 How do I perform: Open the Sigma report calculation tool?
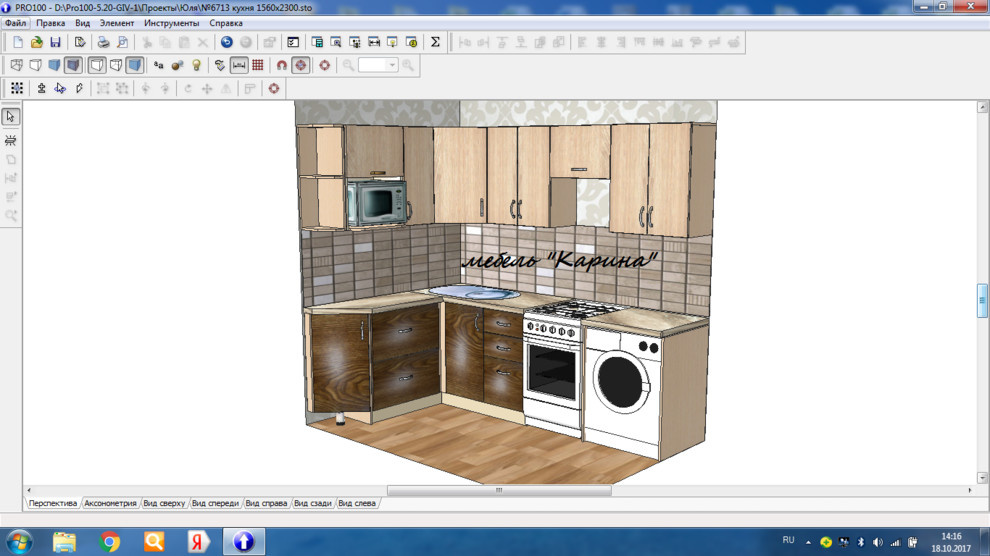pos(435,42)
